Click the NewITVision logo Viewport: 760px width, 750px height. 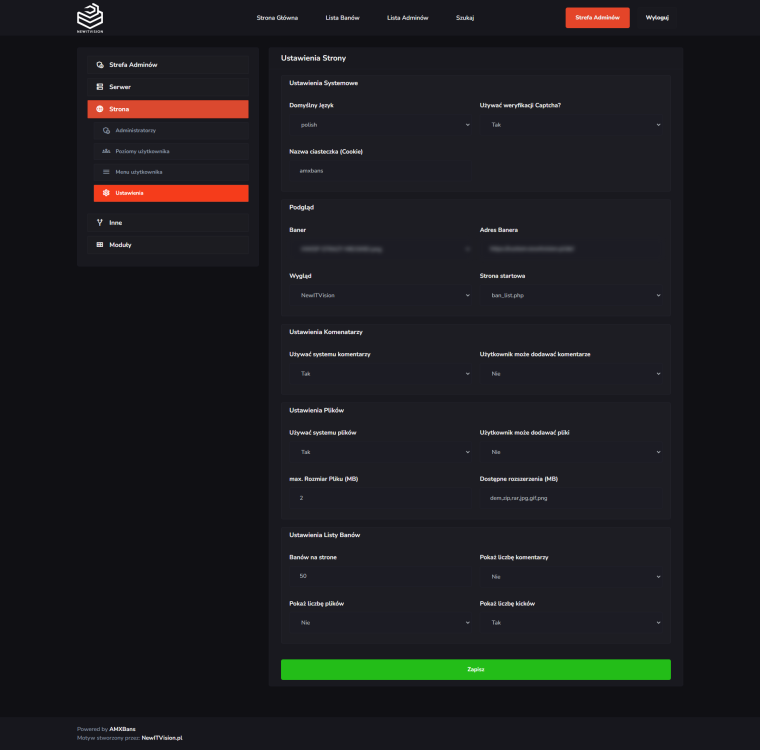90,18
